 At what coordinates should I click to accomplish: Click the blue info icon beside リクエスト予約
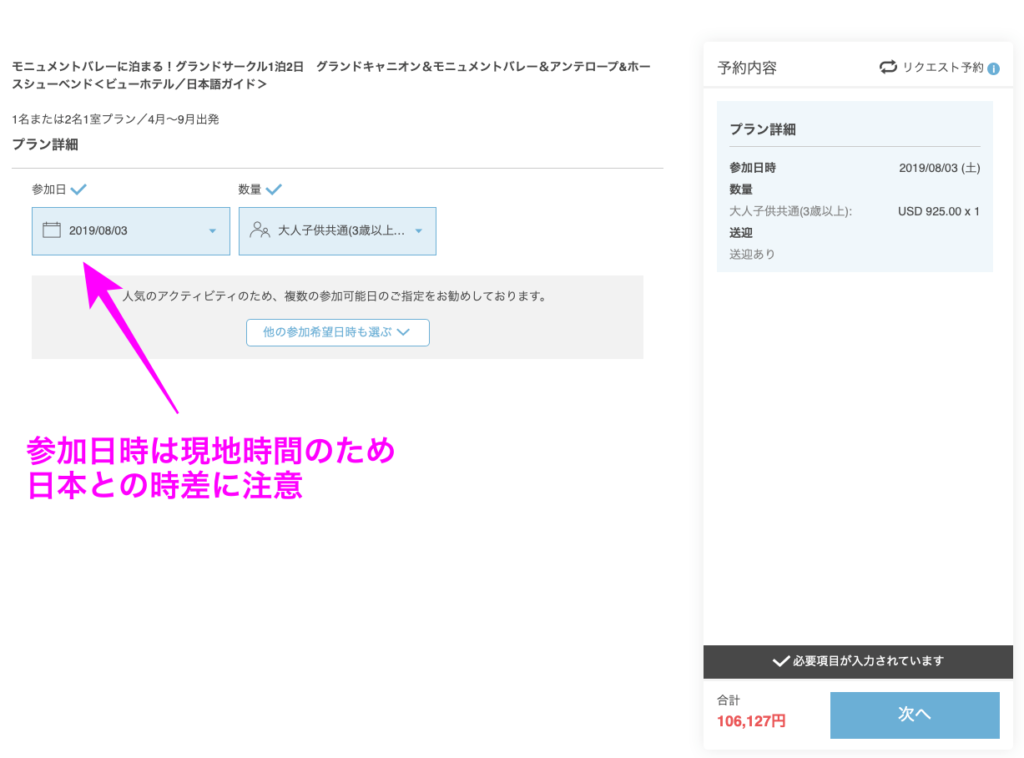pyautogui.click(x=993, y=68)
